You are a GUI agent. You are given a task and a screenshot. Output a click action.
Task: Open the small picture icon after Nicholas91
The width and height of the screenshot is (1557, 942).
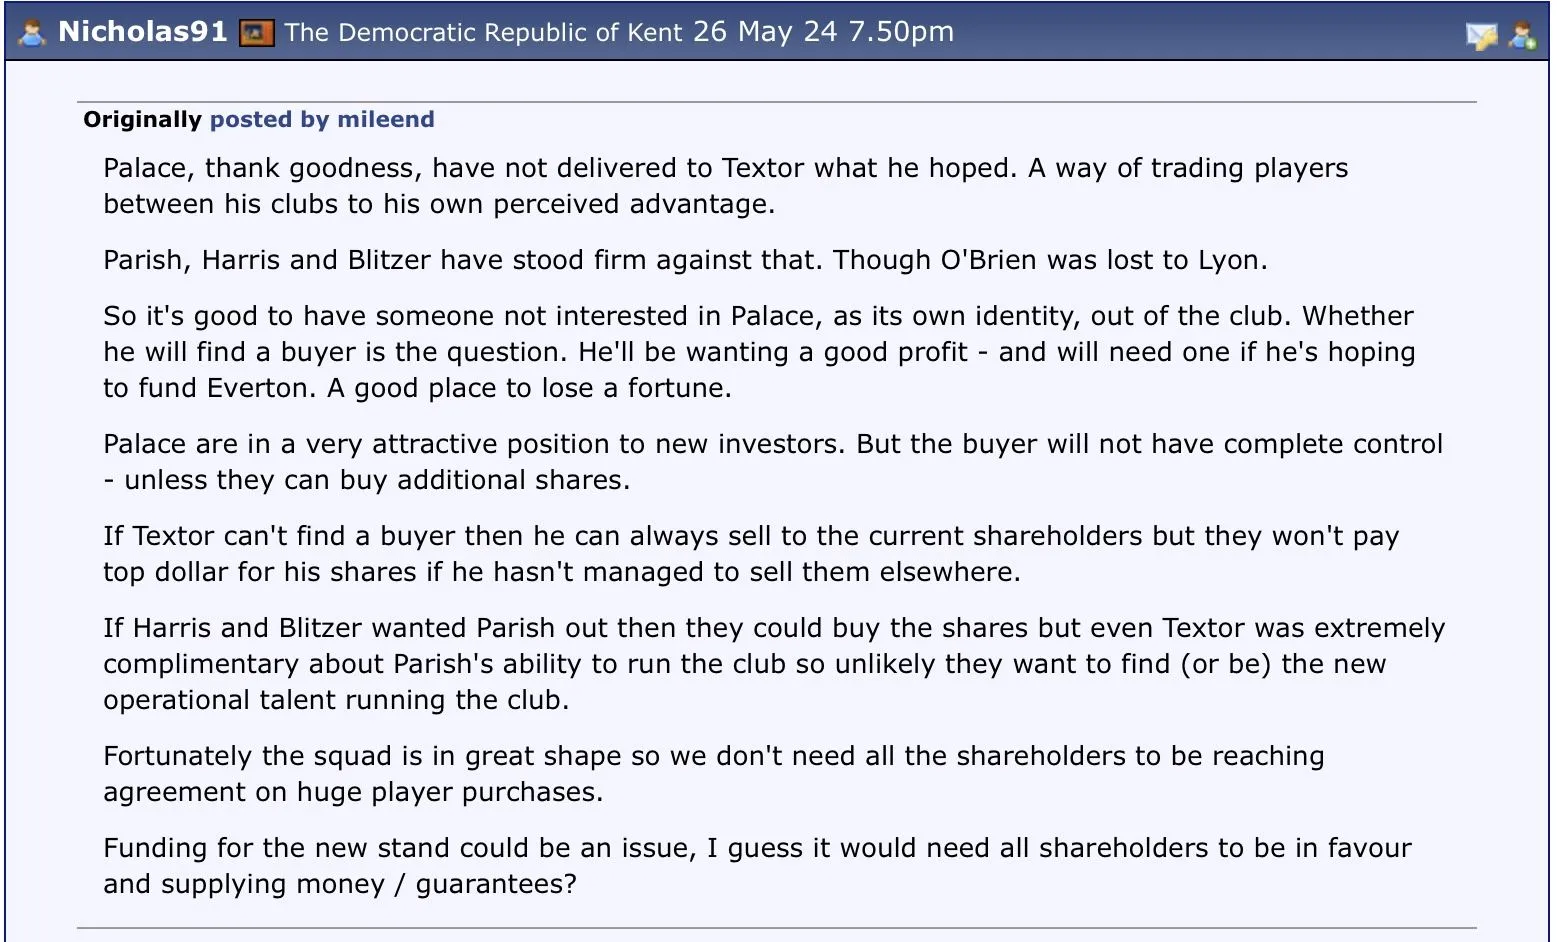pyautogui.click(x=256, y=33)
